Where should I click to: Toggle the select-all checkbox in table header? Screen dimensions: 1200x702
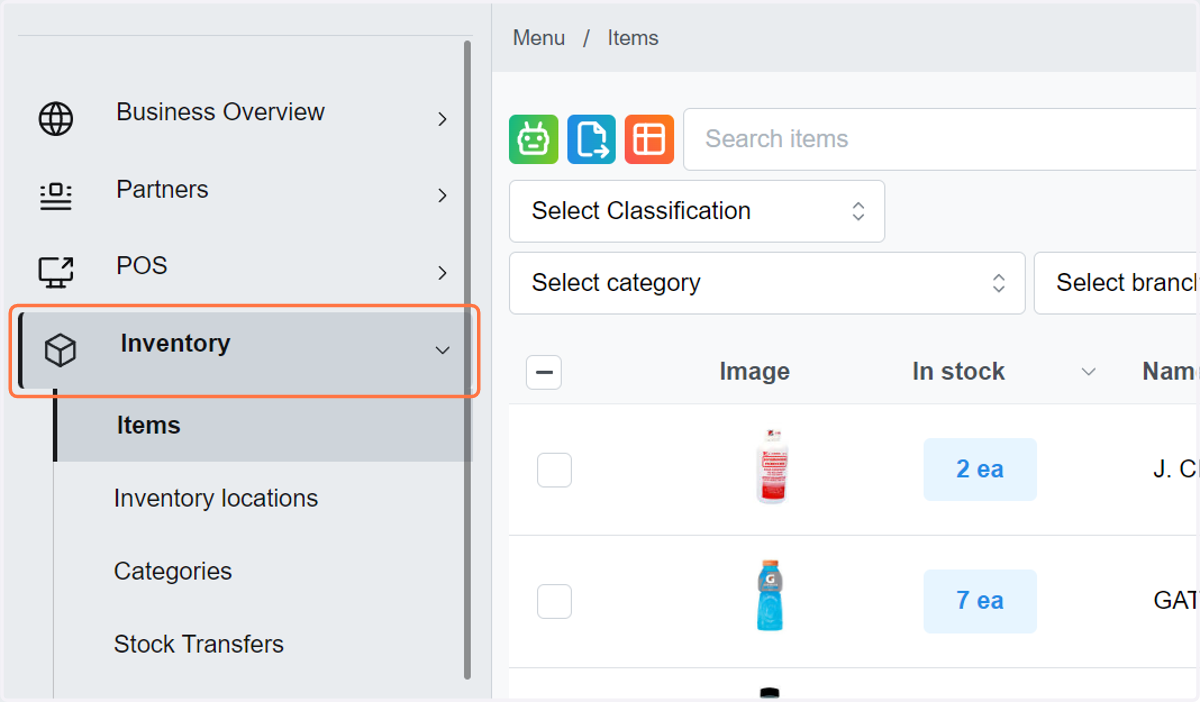(544, 372)
